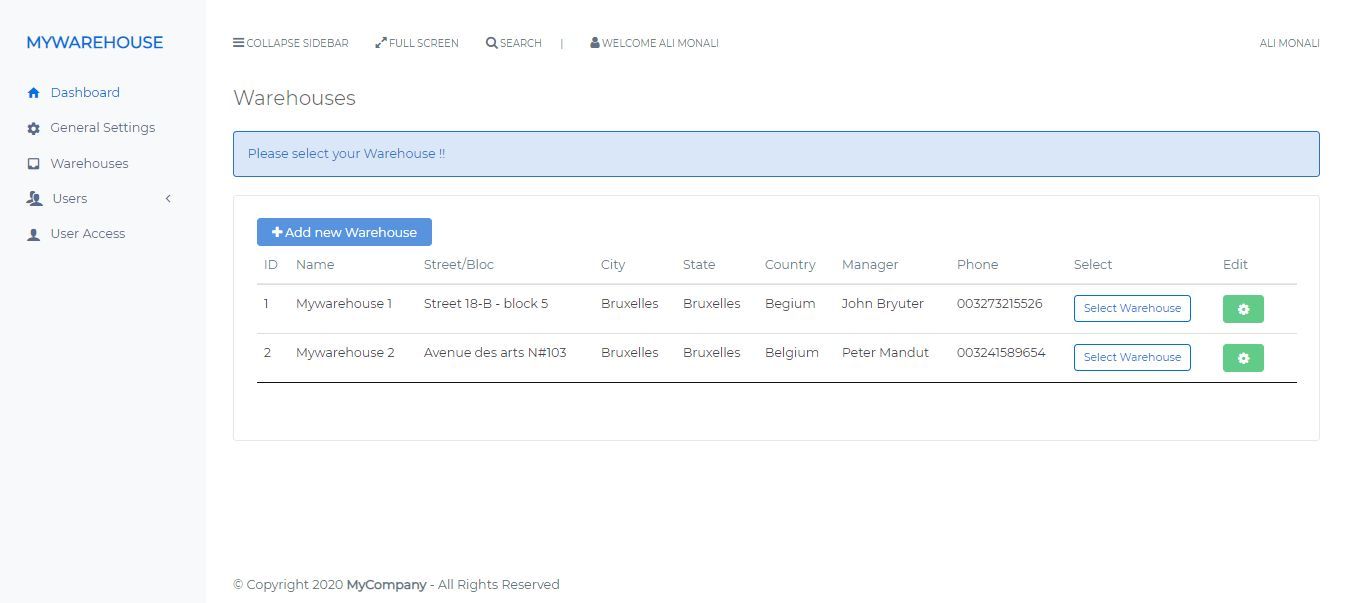
Task: Click the Users group icon
Action: click(x=34, y=199)
